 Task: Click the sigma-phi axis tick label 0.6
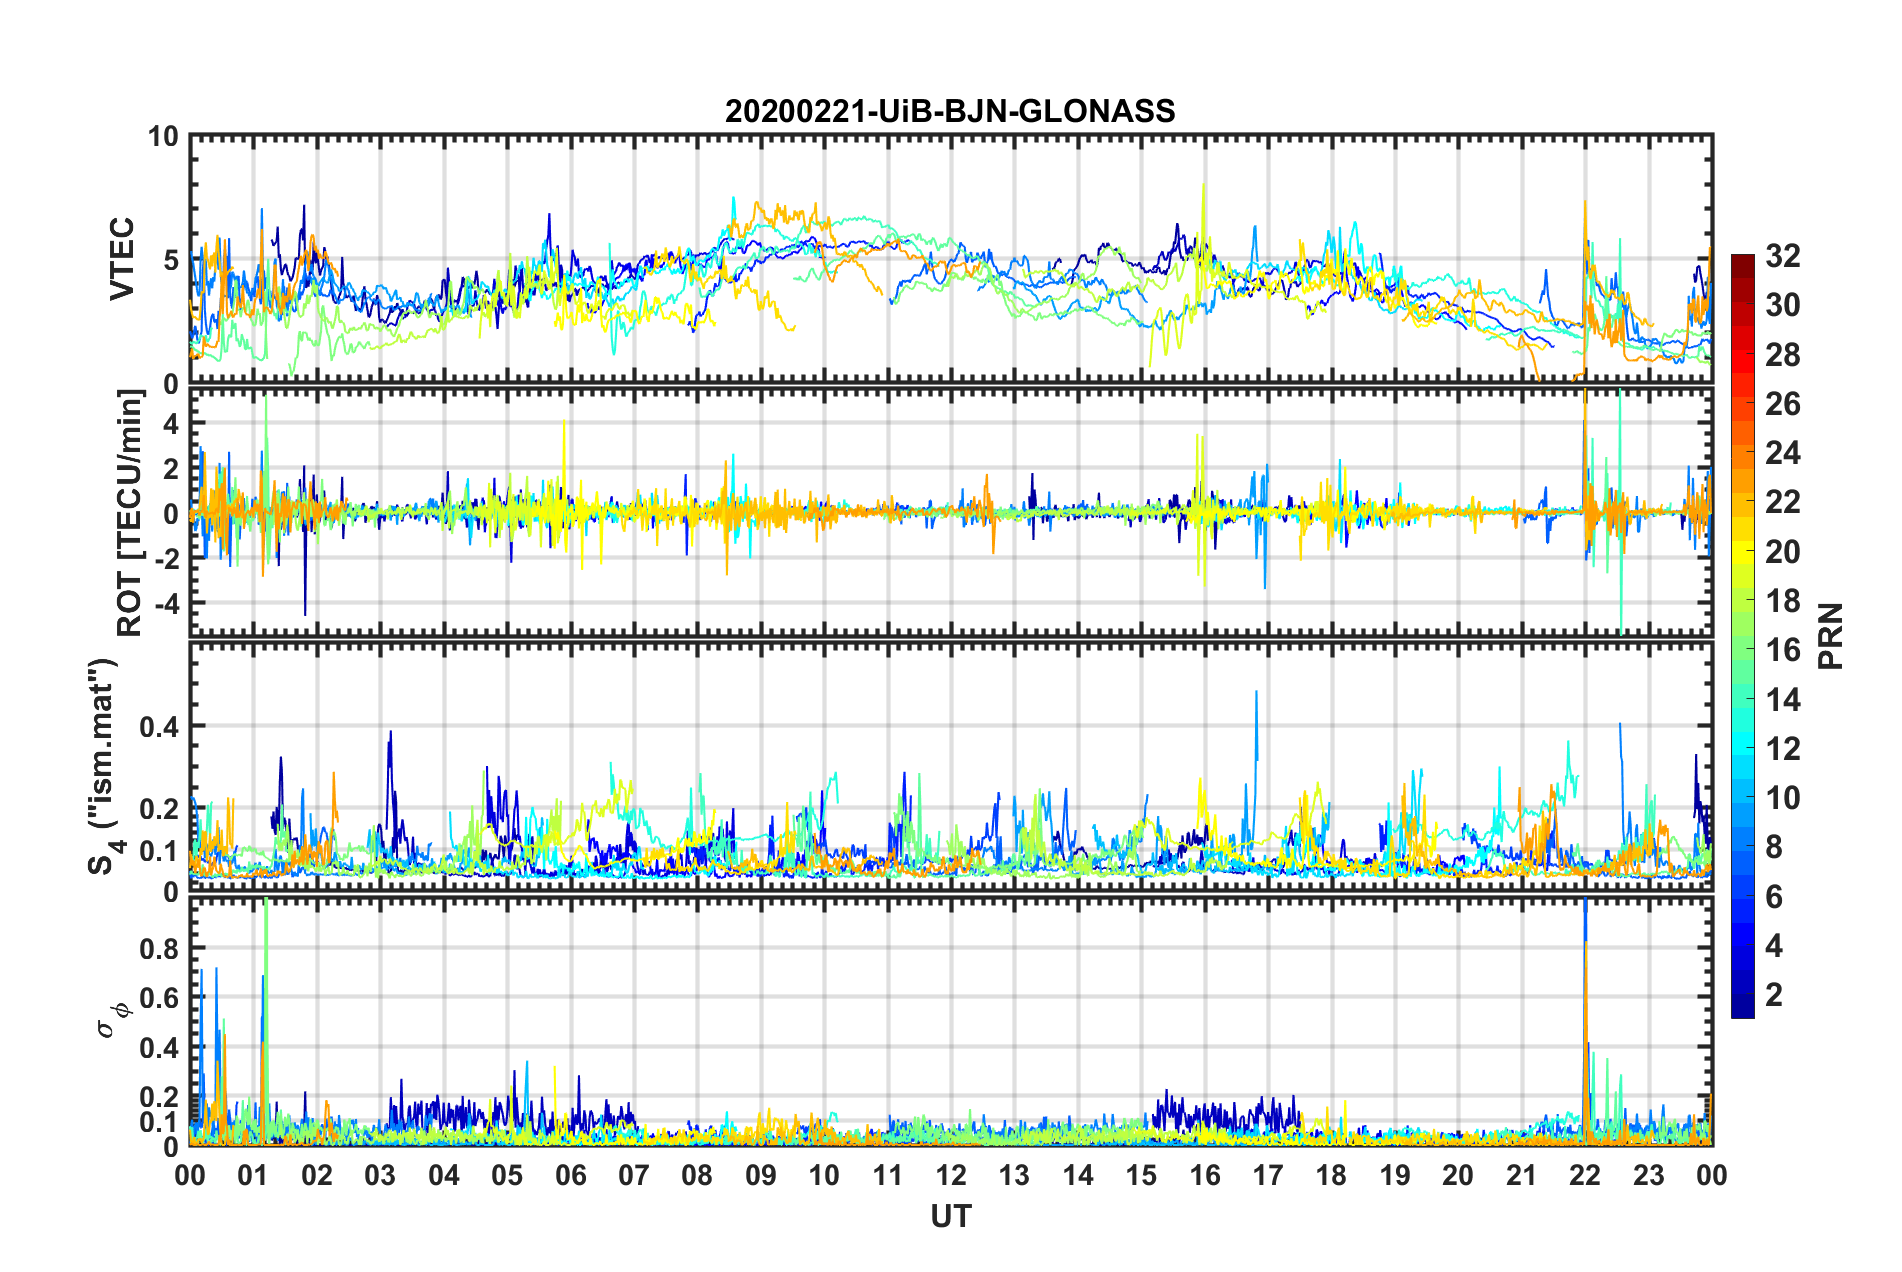coord(160,998)
